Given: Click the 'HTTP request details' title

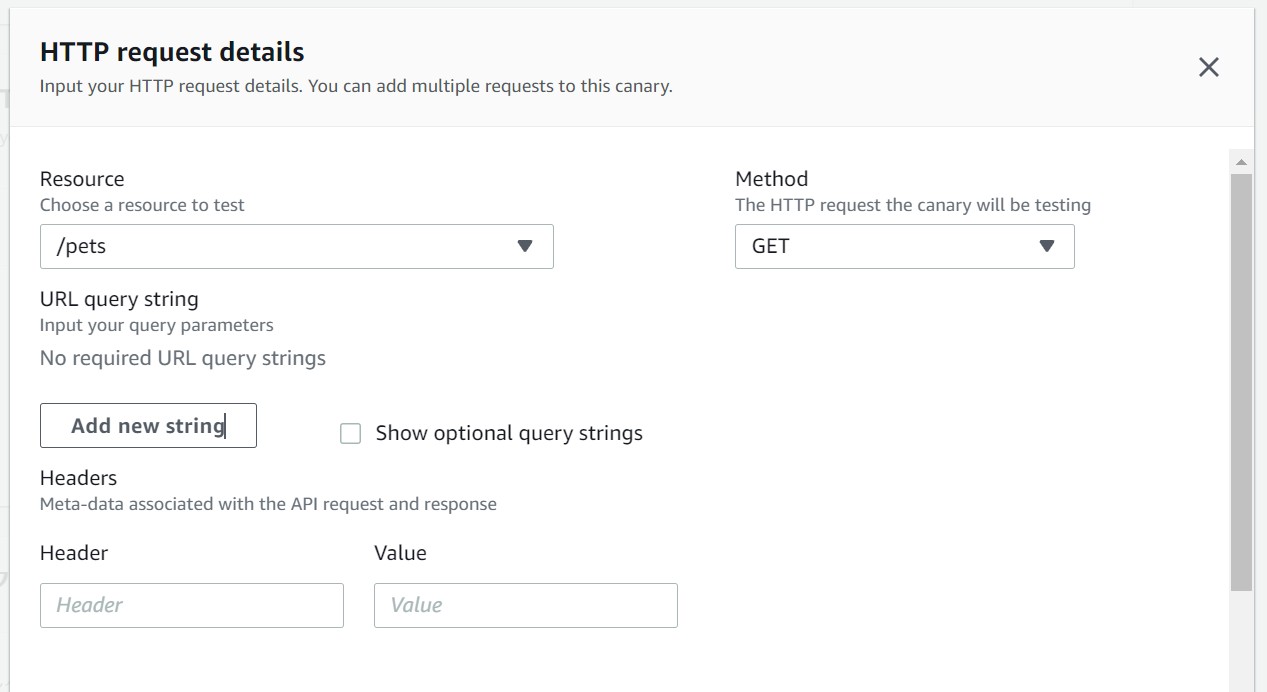Looking at the screenshot, I should (172, 52).
